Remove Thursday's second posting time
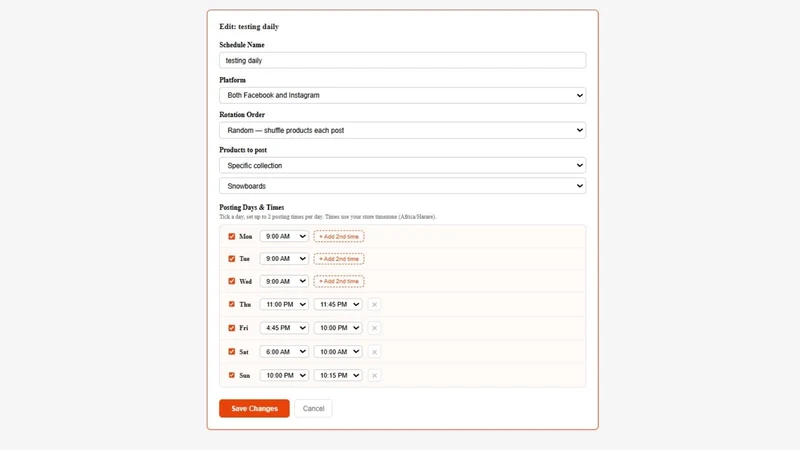 (x=374, y=305)
